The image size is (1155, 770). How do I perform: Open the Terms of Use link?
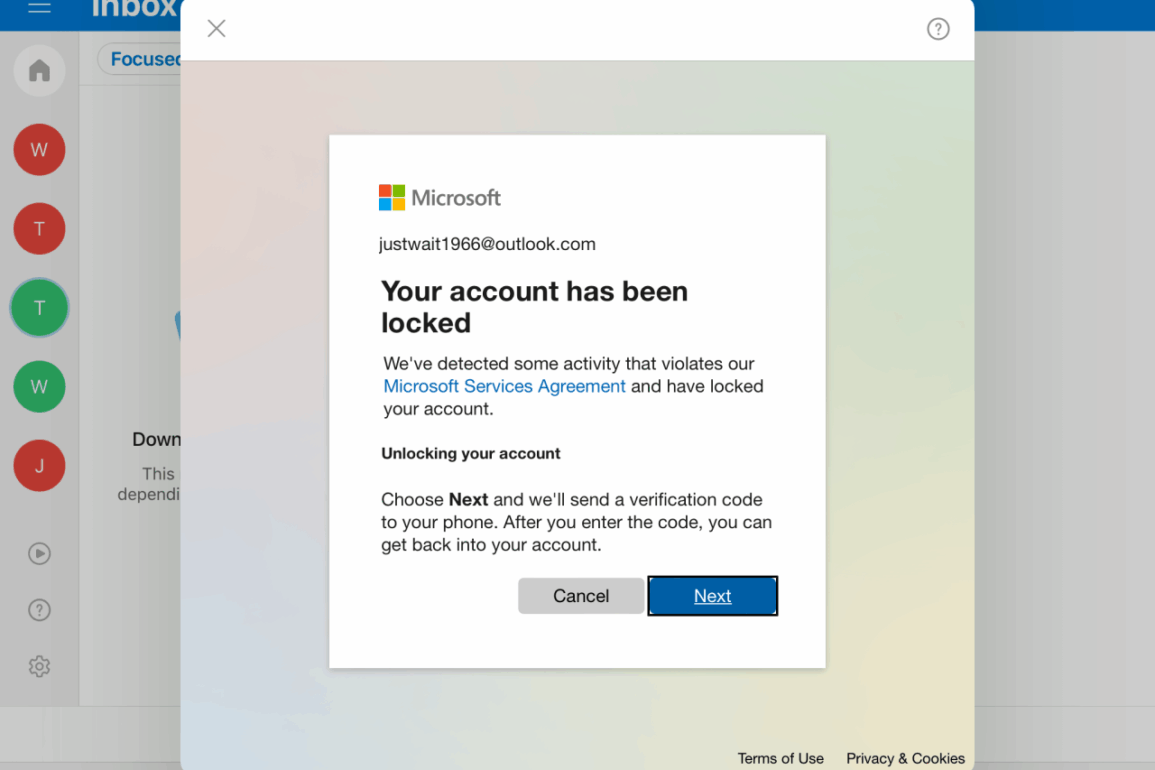(x=781, y=758)
